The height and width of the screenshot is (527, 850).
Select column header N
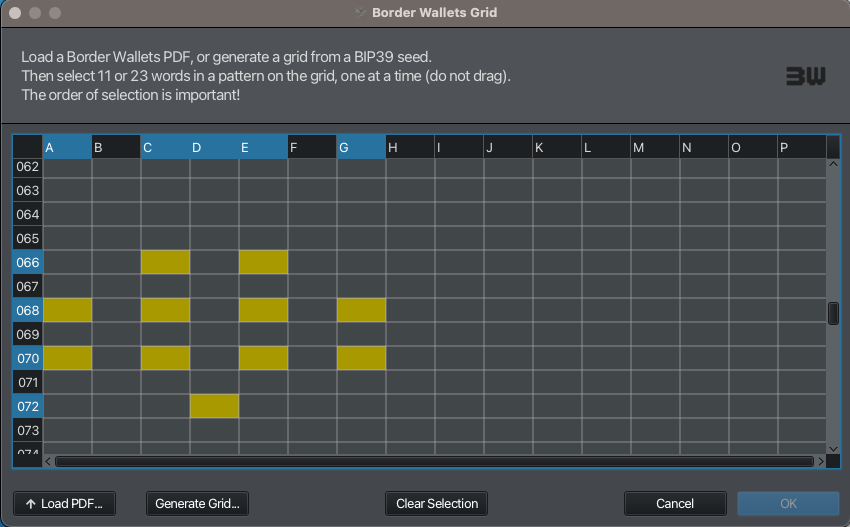click(704, 147)
